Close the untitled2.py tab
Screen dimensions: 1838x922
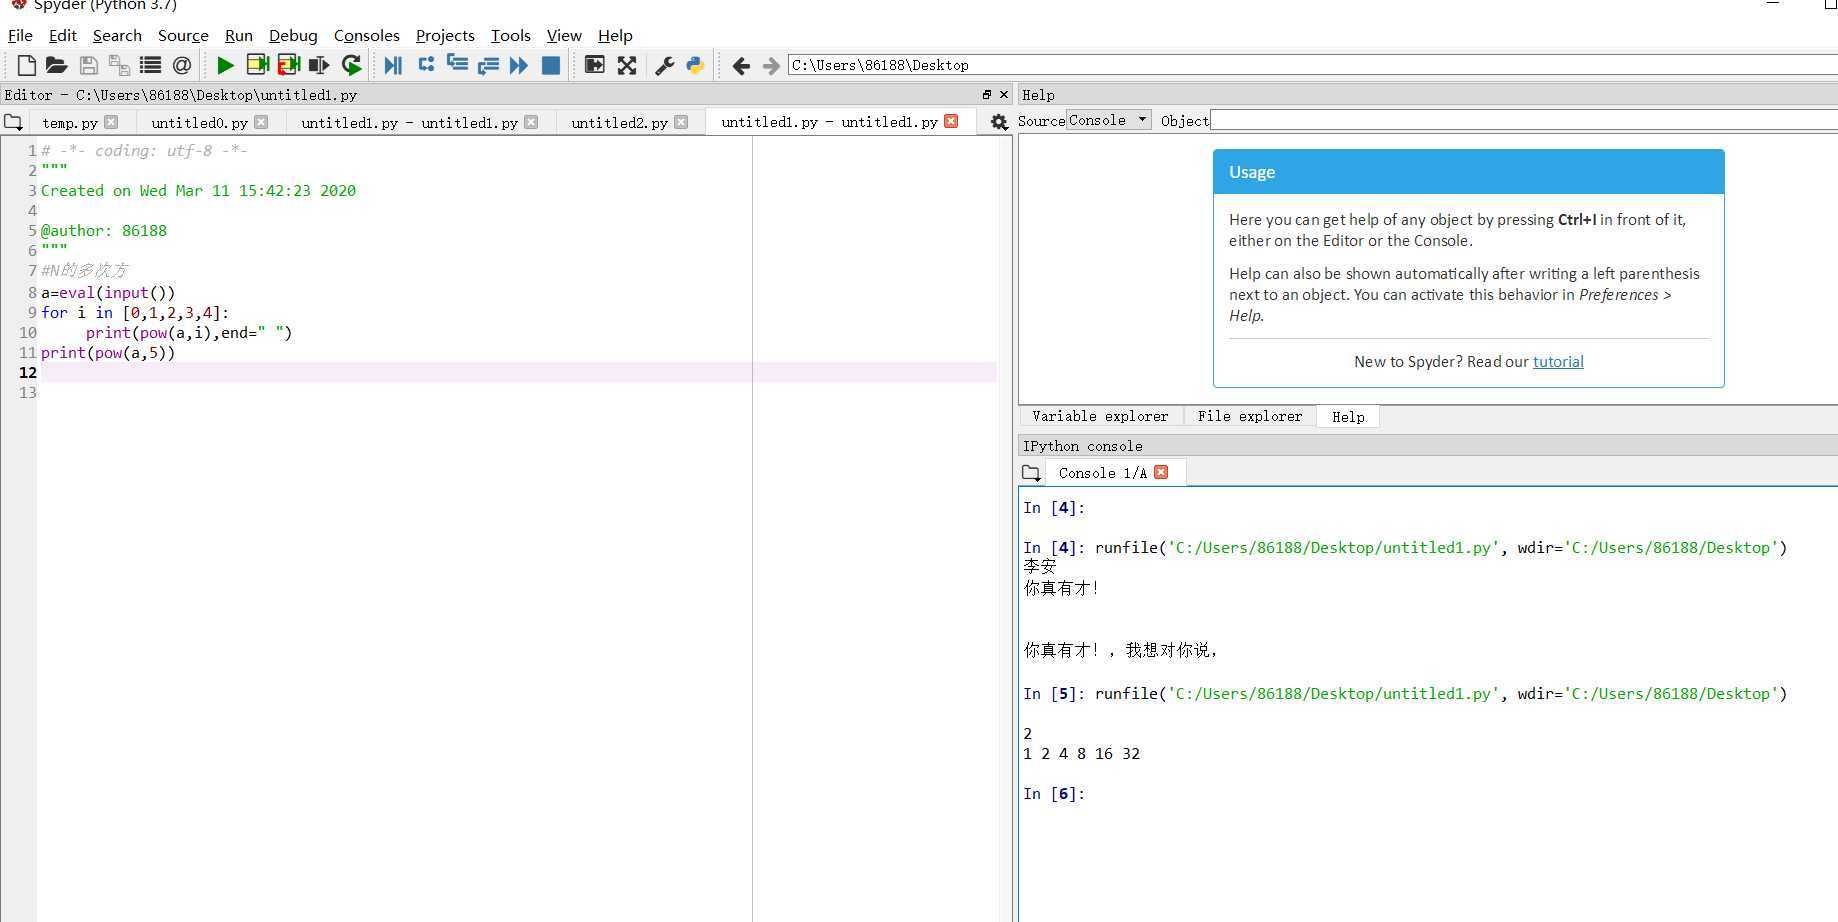coord(681,122)
